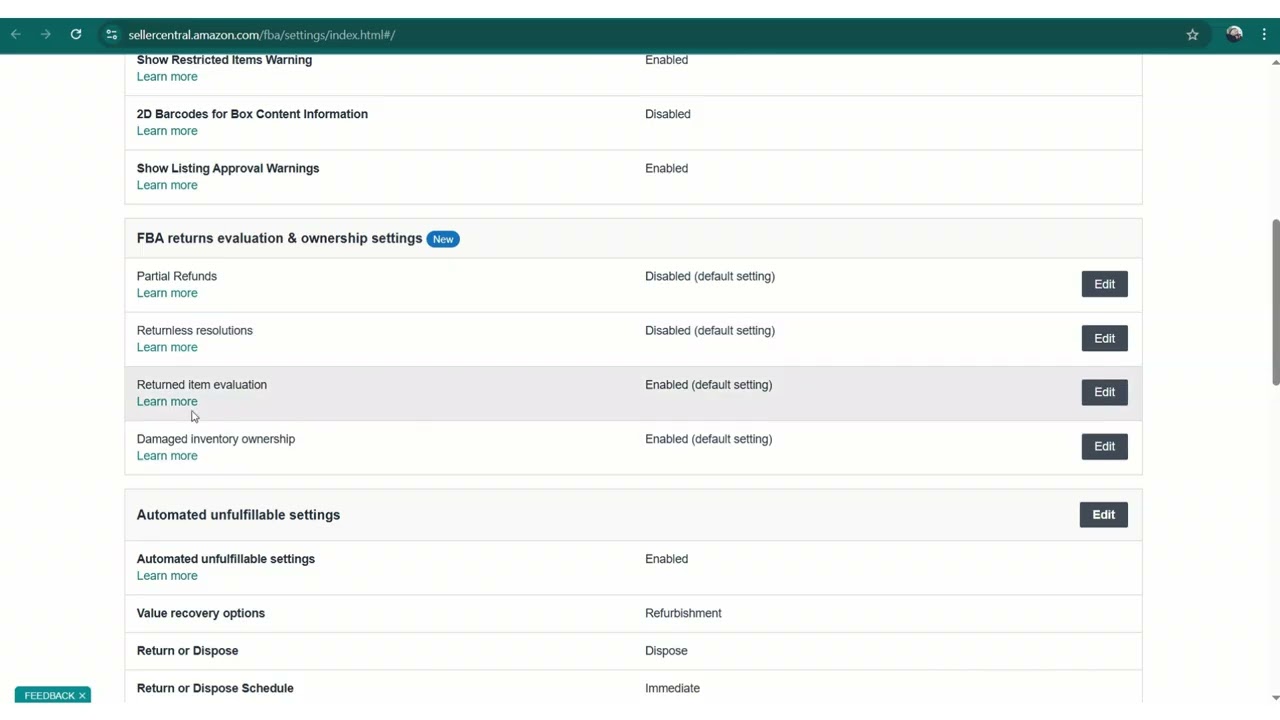
Task: Bookmark this page with the star icon
Action: [1193, 35]
